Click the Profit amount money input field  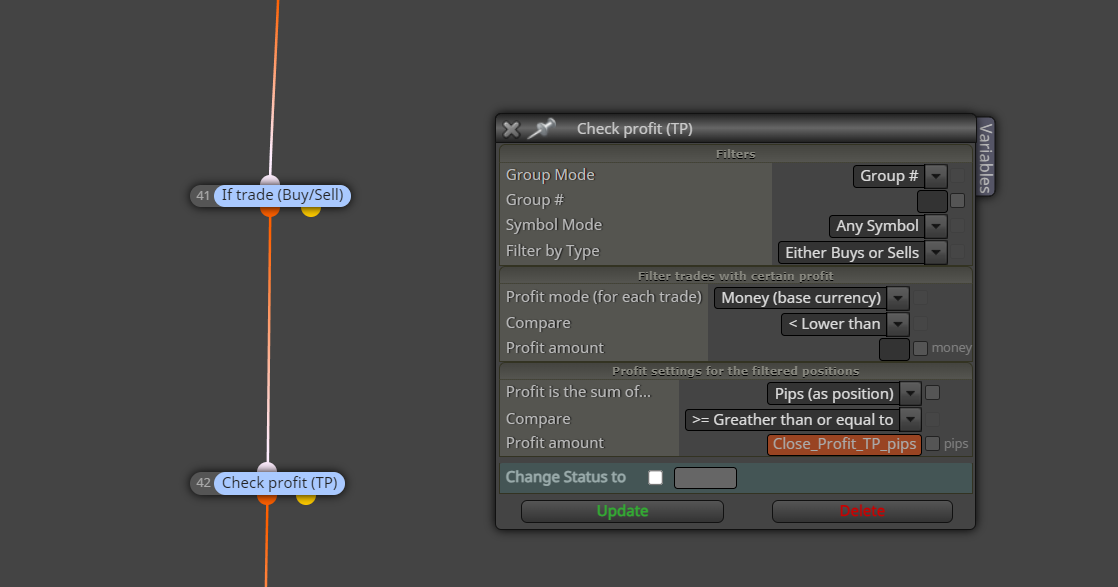click(x=894, y=349)
